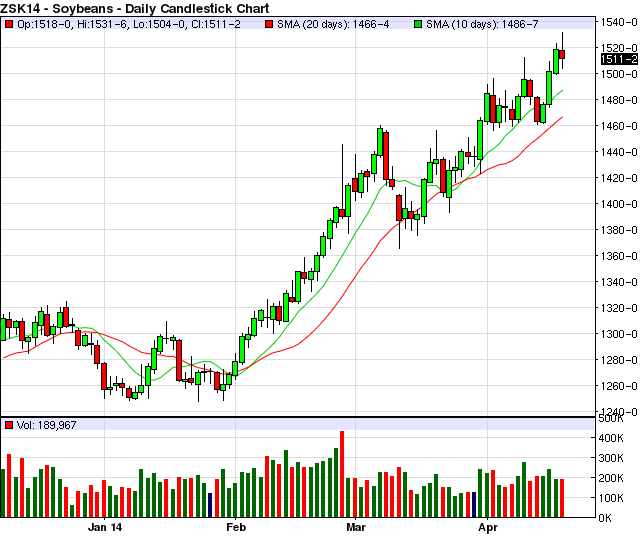Click the 1320-0 price axis label
Screen dimensions: 640x536
[x=619, y=308]
